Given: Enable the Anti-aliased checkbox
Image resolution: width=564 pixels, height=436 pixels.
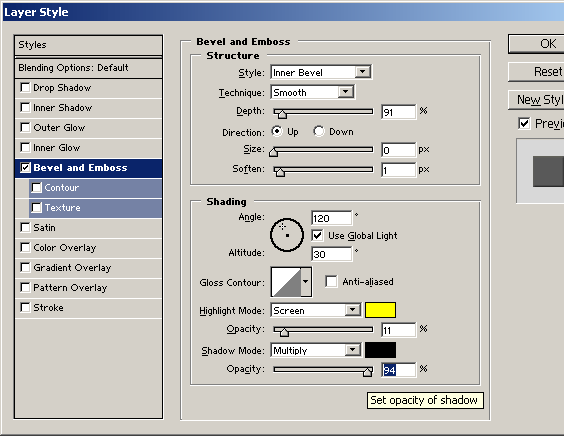Looking at the screenshot, I should 331,281.
